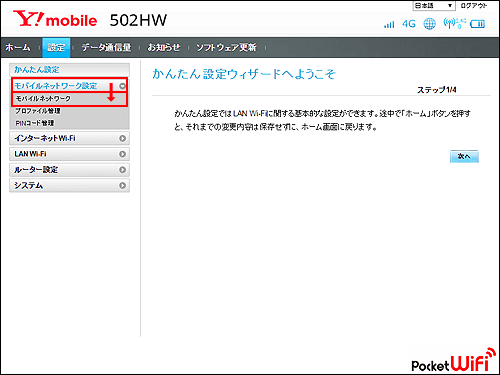
Task: Click the ログアウト logout link
Action: pyautogui.click(x=474, y=6)
